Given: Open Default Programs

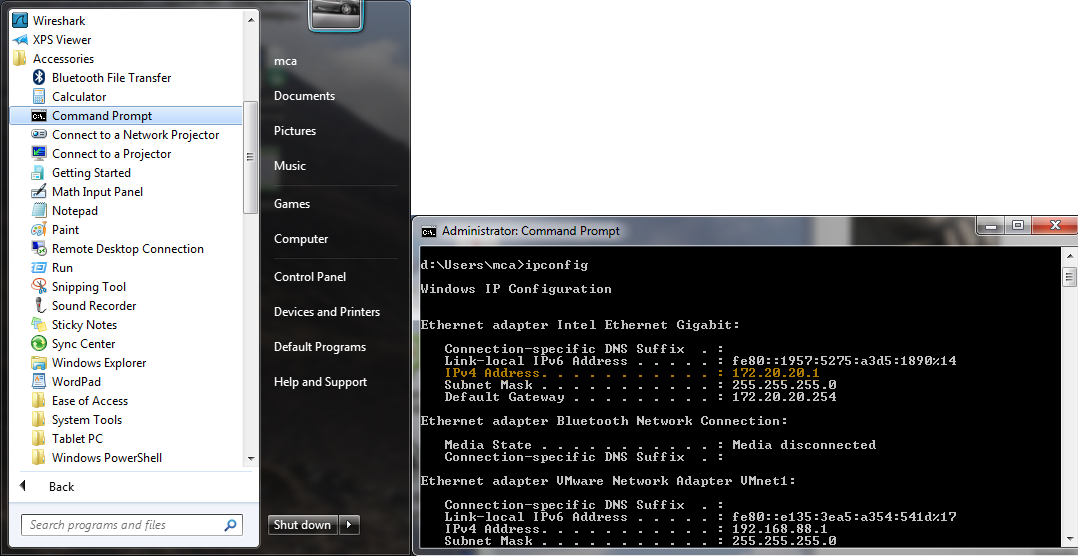Looking at the screenshot, I should tap(320, 346).
